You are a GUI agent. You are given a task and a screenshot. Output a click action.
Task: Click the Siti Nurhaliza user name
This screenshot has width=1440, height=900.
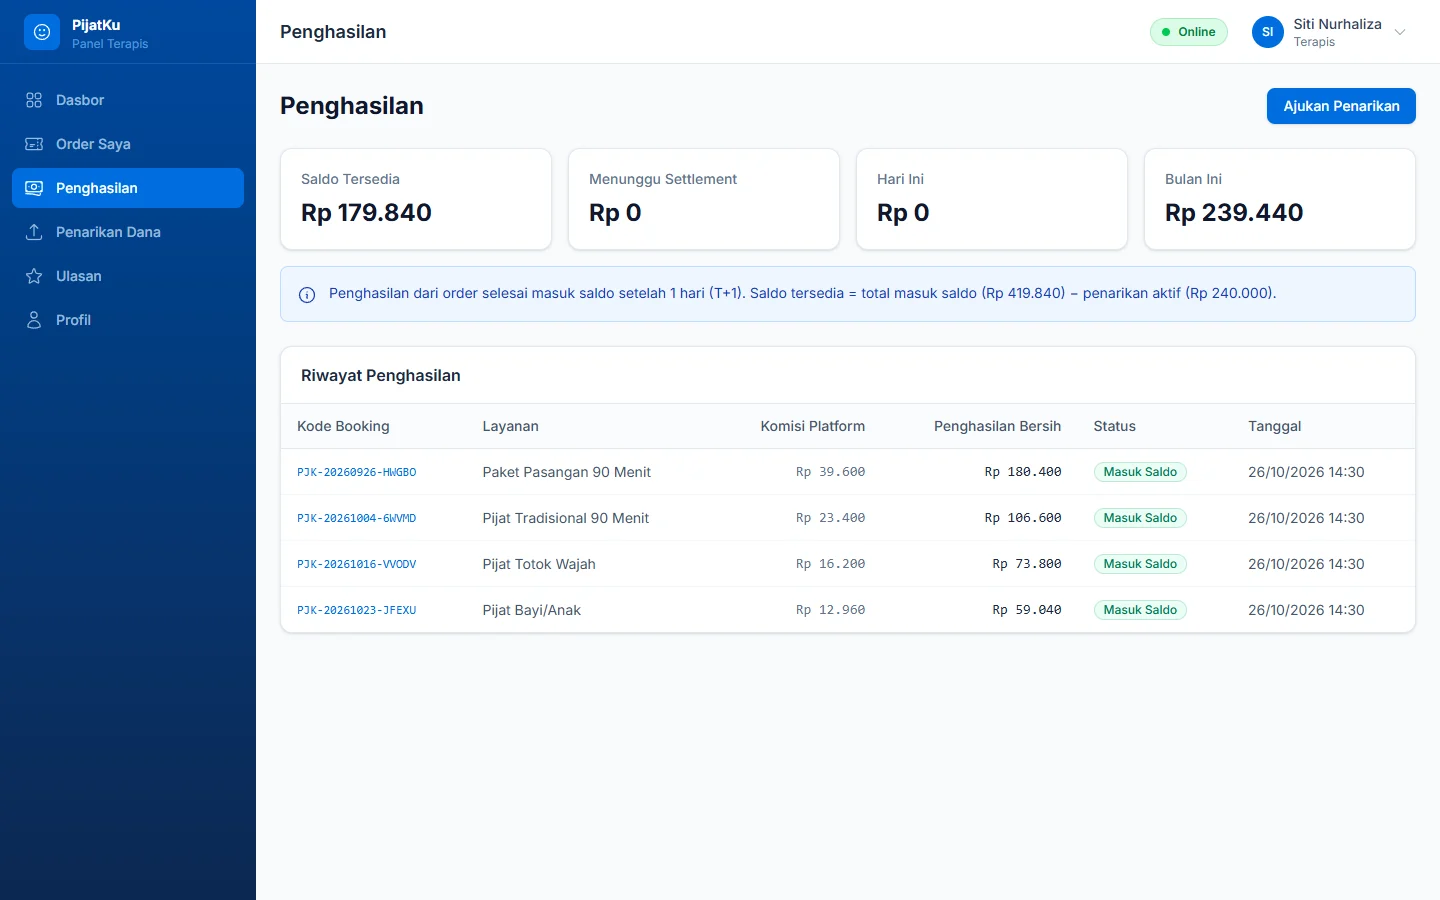pos(1337,24)
